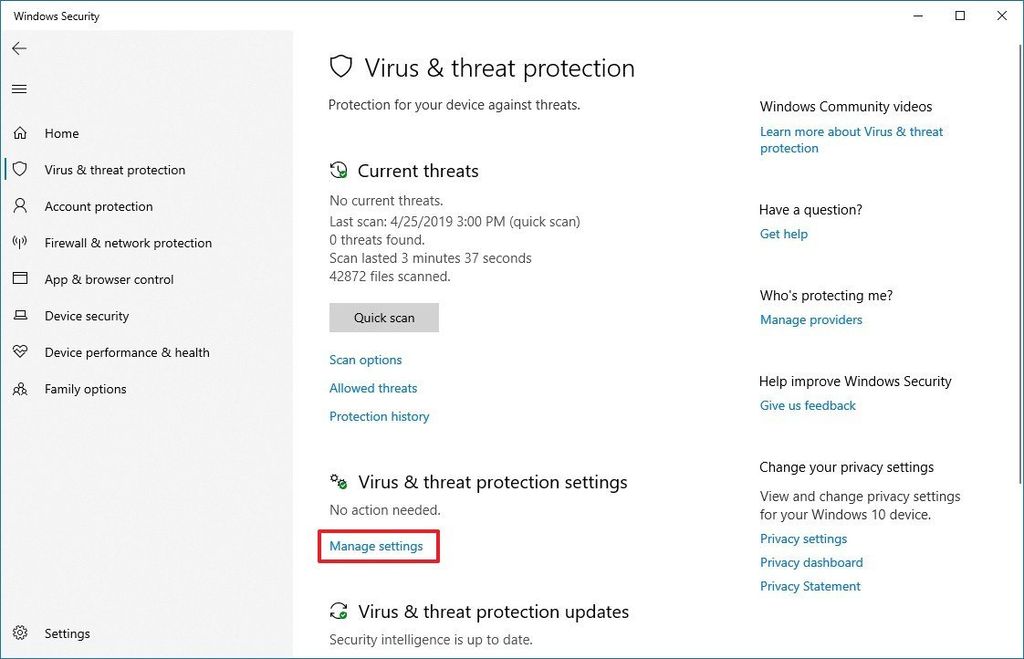
Task: Run a Quick scan
Action: coord(384,317)
